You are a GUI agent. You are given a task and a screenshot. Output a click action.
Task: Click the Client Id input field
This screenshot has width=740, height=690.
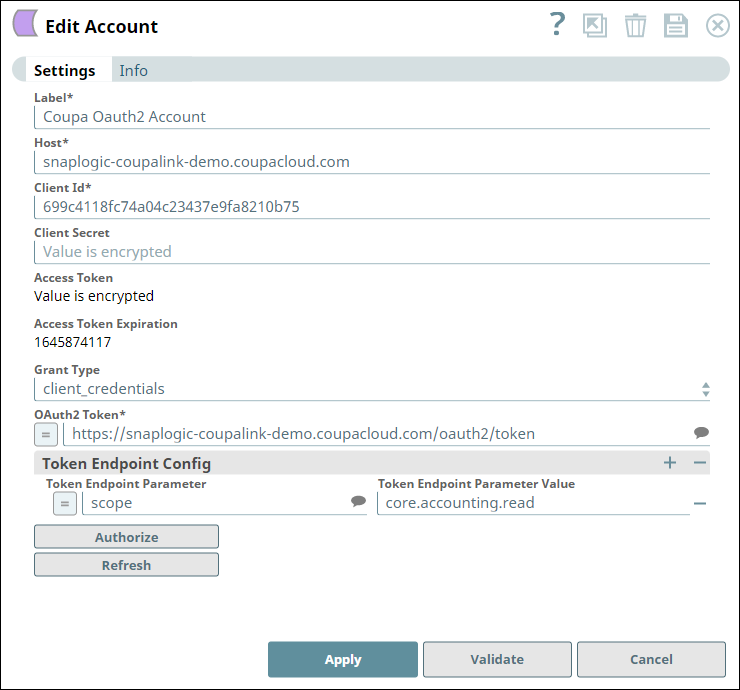pos(372,207)
